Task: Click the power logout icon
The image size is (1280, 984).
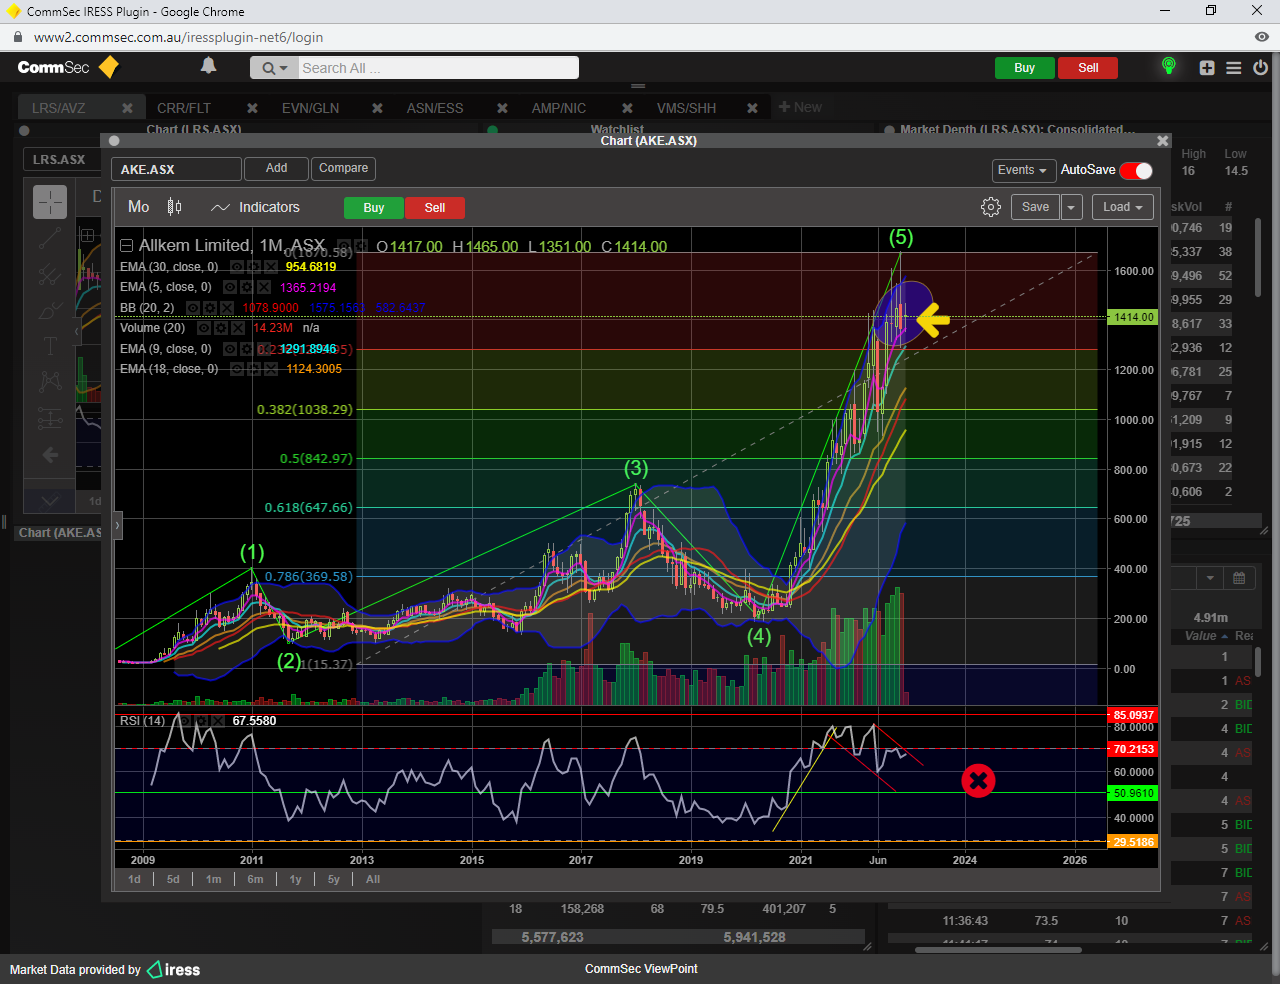Action: [x=1260, y=68]
